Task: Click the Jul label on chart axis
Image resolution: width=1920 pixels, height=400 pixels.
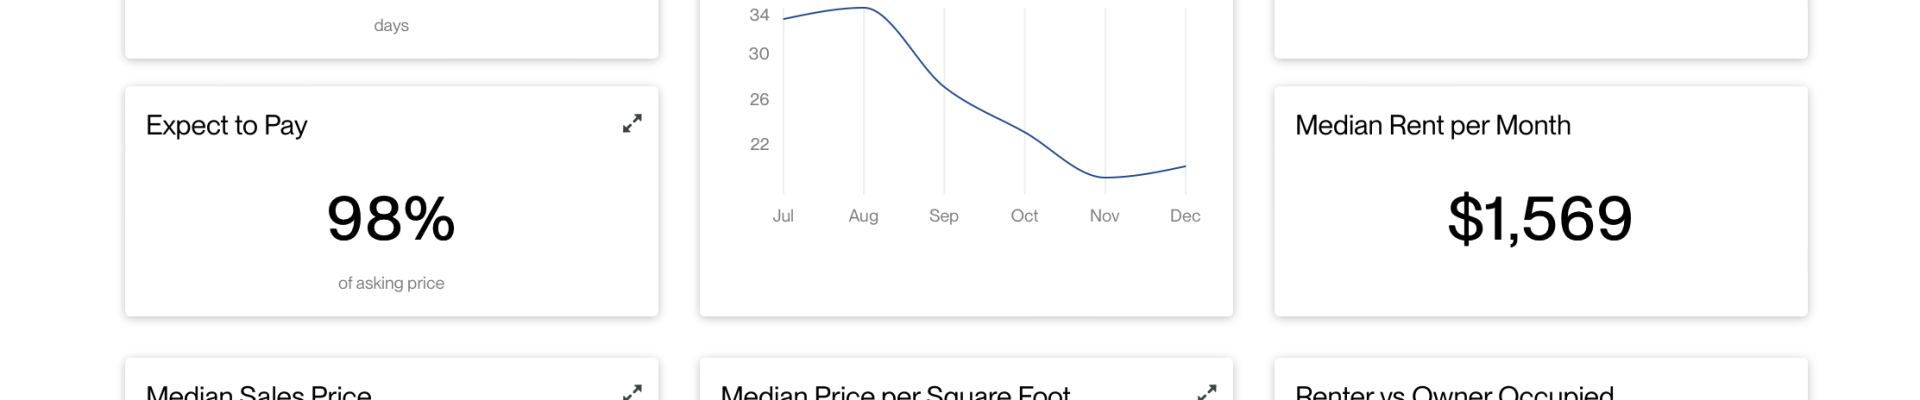Action: [783, 216]
